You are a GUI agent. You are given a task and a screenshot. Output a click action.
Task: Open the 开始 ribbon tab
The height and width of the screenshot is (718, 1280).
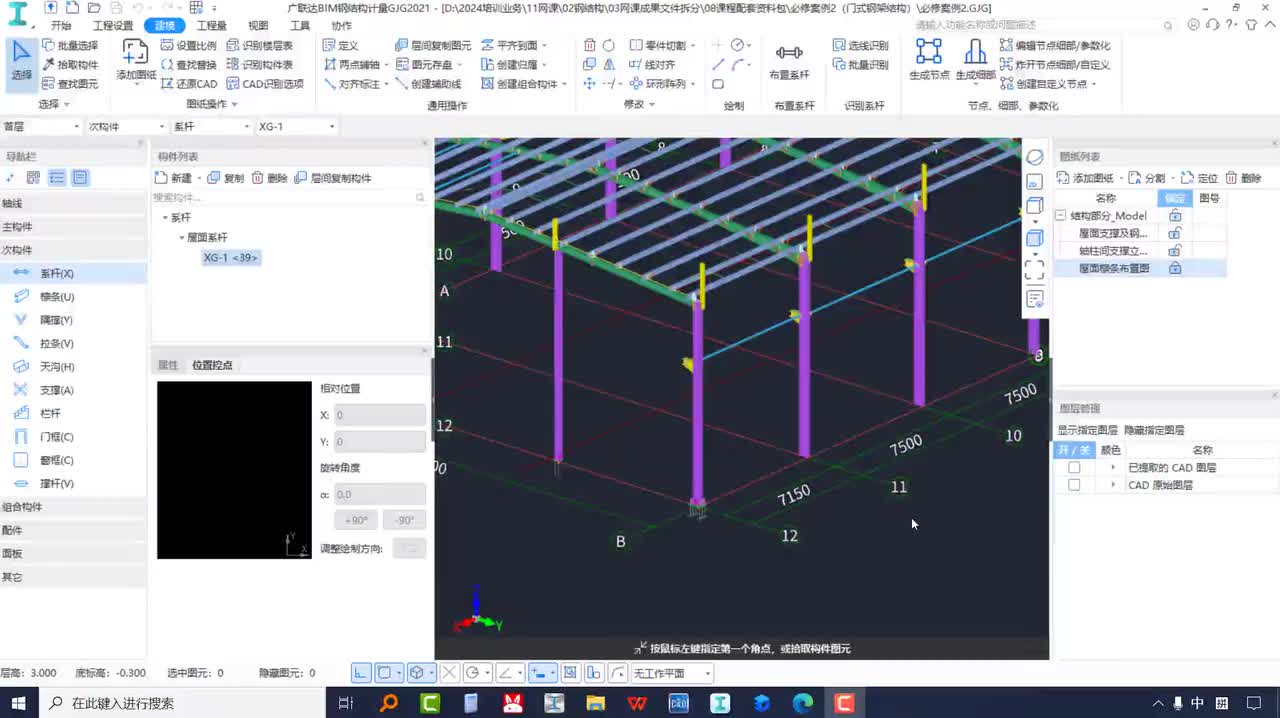coord(61,26)
